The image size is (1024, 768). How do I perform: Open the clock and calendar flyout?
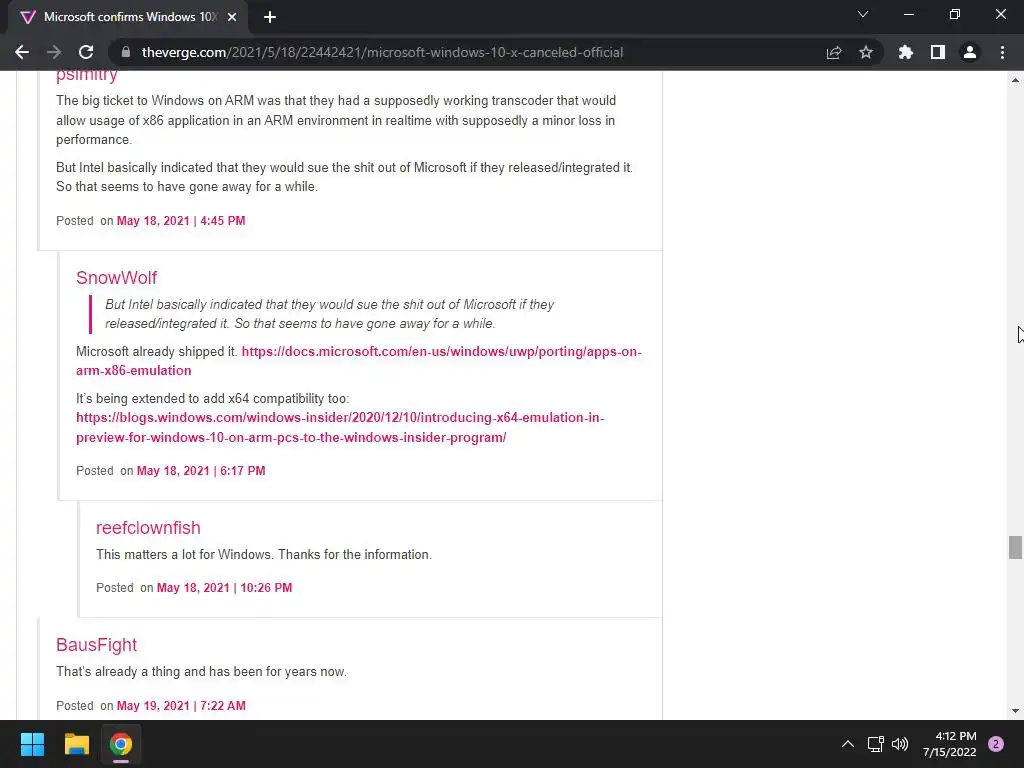point(950,744)
